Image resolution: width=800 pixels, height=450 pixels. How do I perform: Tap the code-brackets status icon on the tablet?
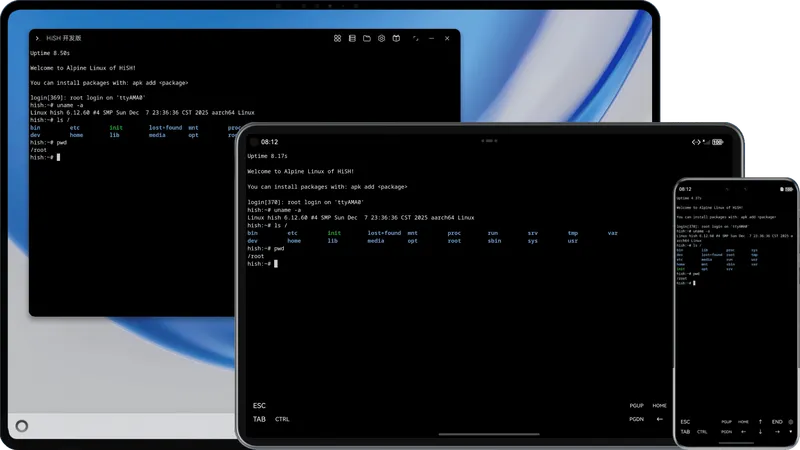pos(696,142)
